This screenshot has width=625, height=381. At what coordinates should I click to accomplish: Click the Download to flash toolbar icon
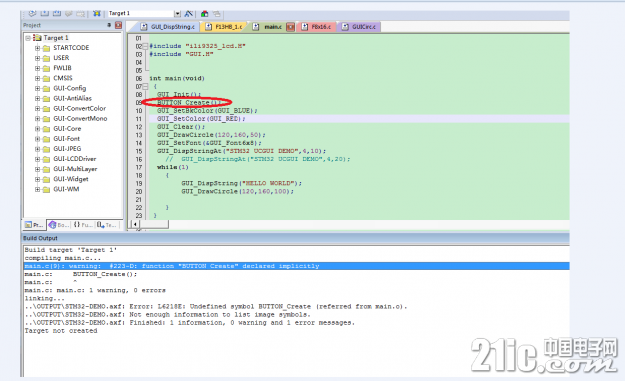(x=97, y=13)
